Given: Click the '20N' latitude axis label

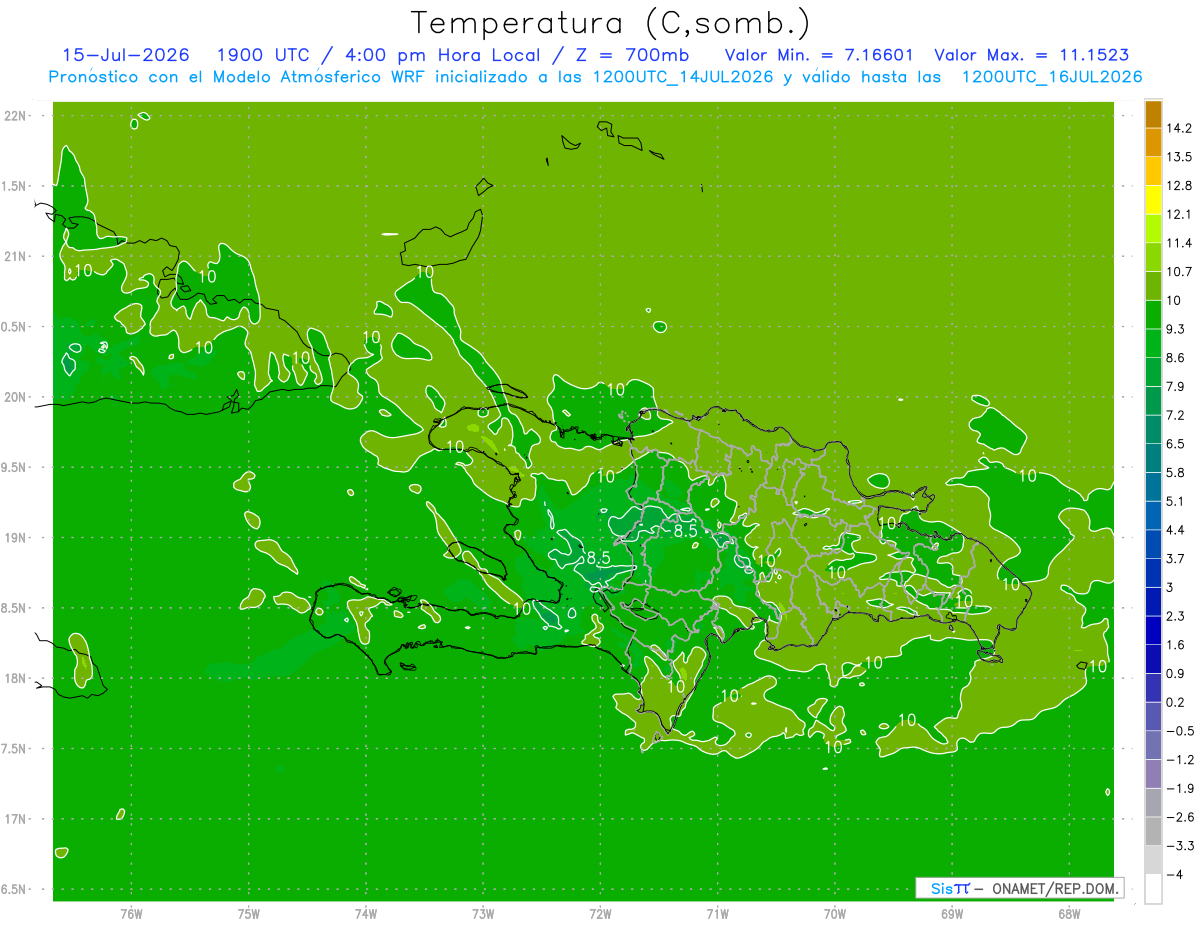Looking at the screenshot, I should (x=15, y=397).
